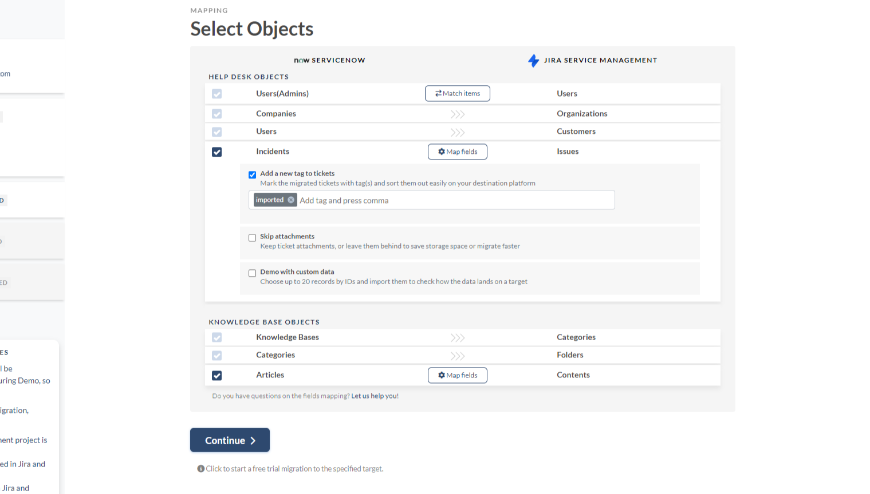Remove the imported tag chip

pos(291,200)
